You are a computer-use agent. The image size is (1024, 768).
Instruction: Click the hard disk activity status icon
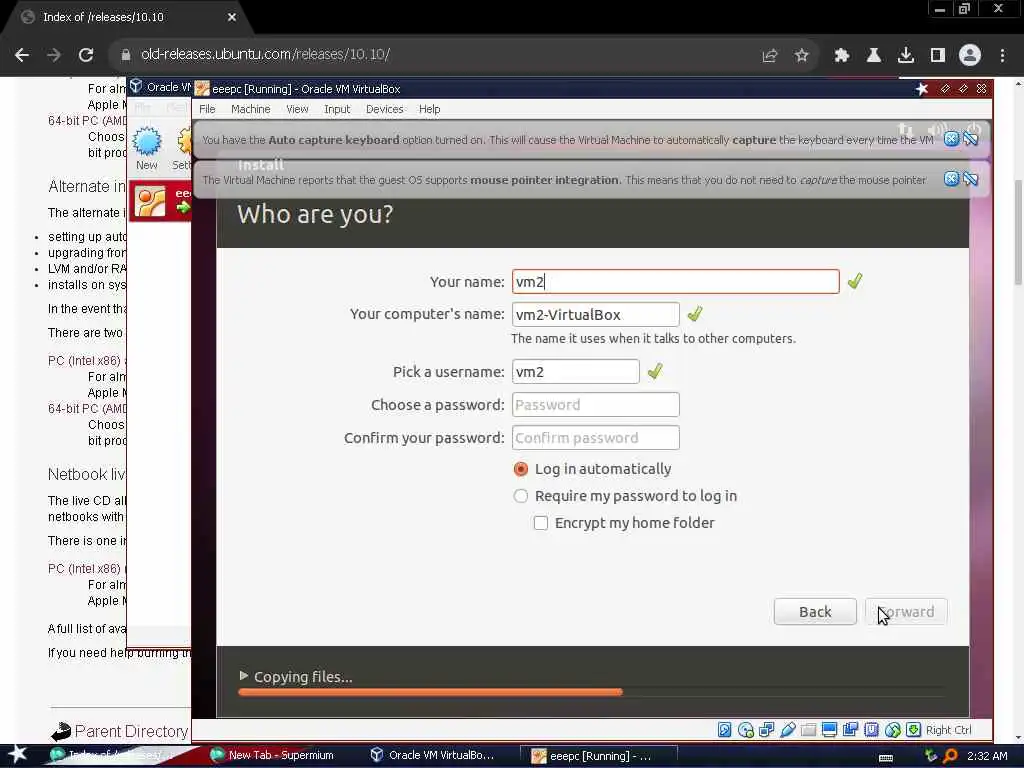pos(724,729)
